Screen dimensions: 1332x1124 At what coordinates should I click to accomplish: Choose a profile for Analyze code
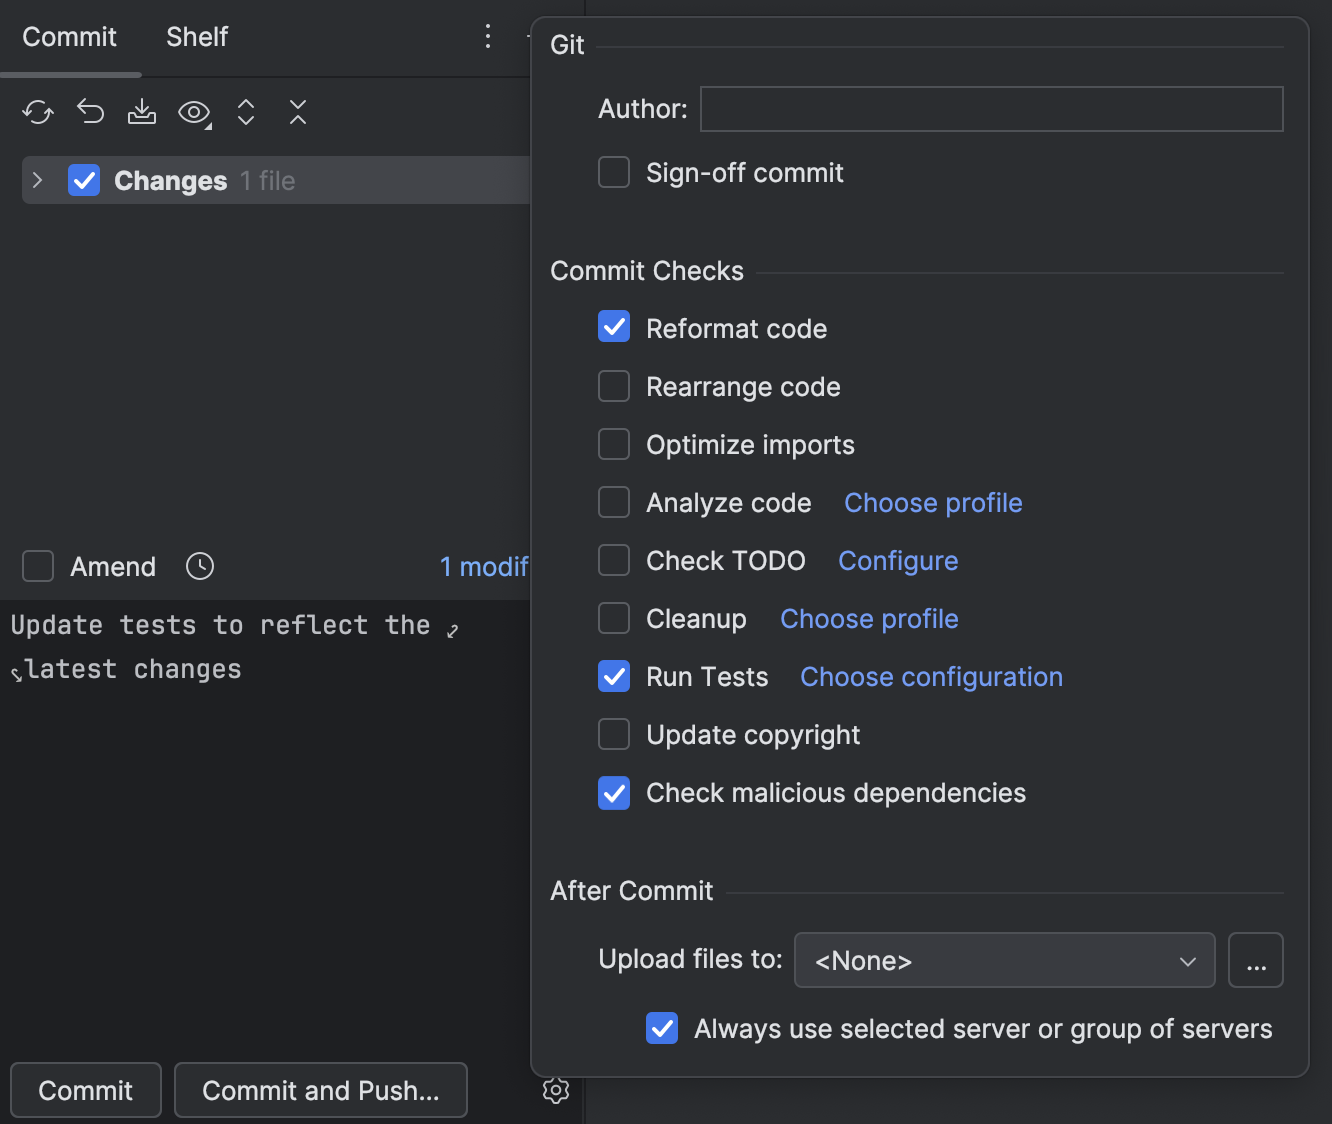pyautogui.click(x=932, y=502)
